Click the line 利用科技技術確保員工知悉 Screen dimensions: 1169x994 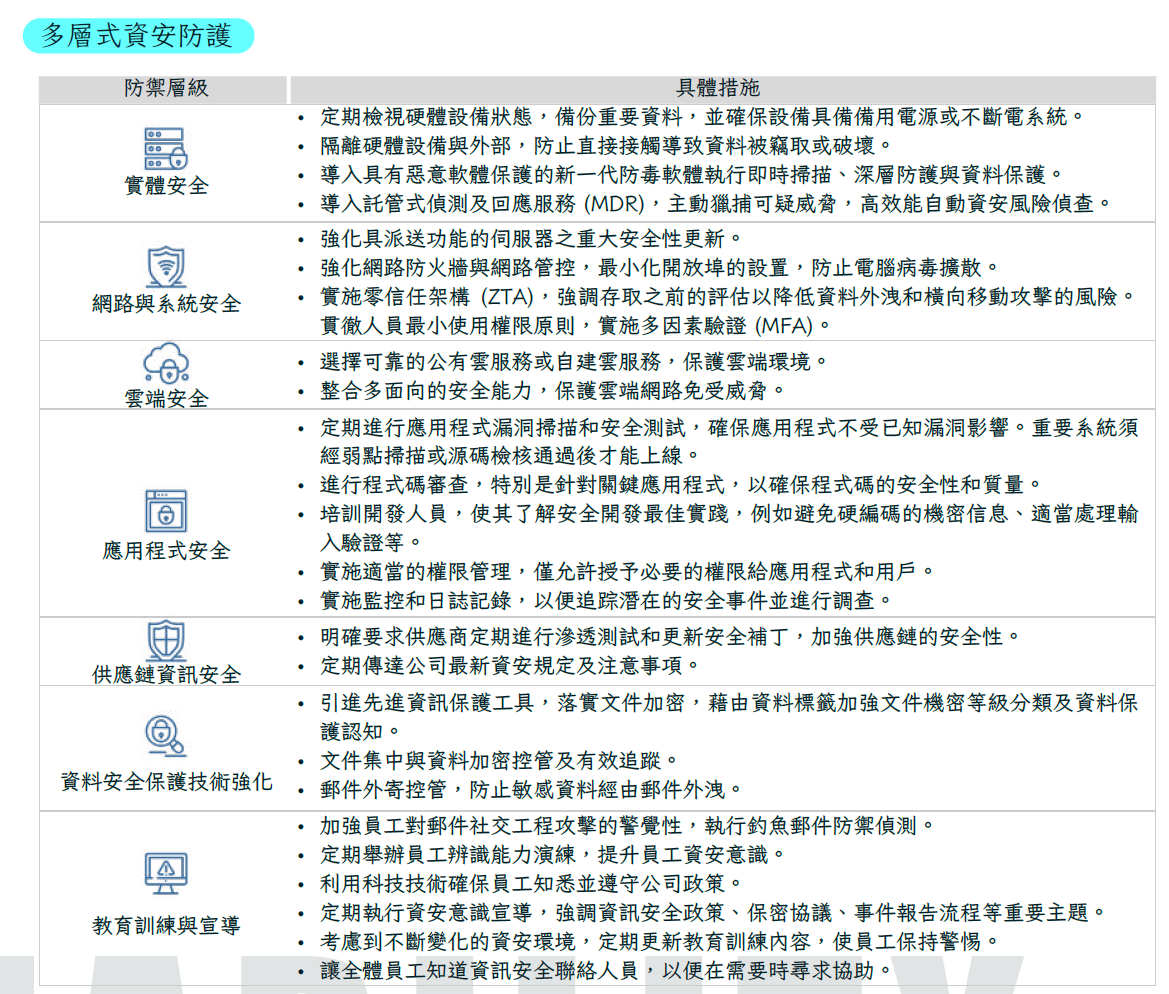(x=532, y=884)
